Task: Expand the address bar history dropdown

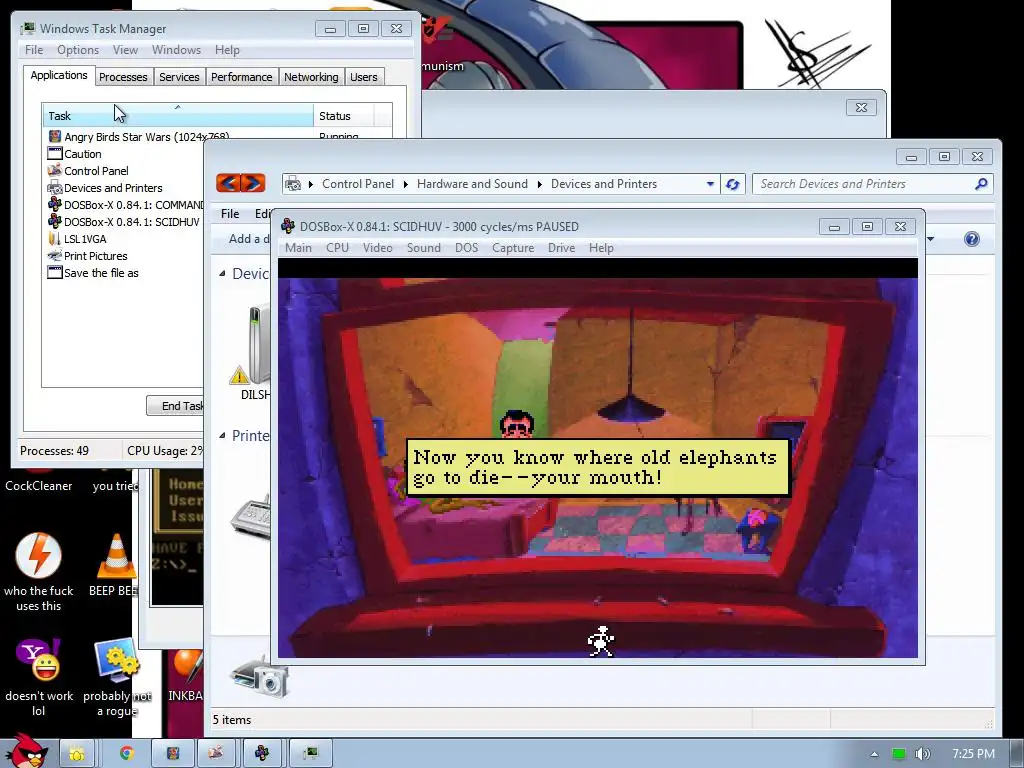Action: tap(710, 184)
